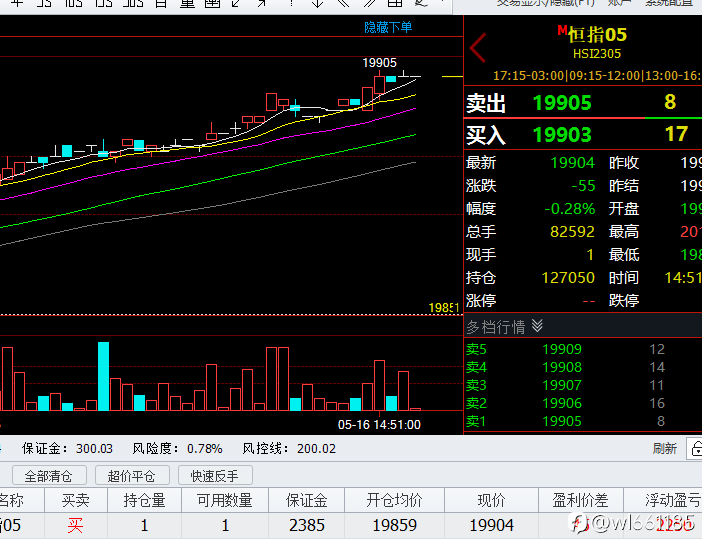702x557 pixels.
Task: Click the 保证金 column header in positions table
Action: (x=307, y=500)
